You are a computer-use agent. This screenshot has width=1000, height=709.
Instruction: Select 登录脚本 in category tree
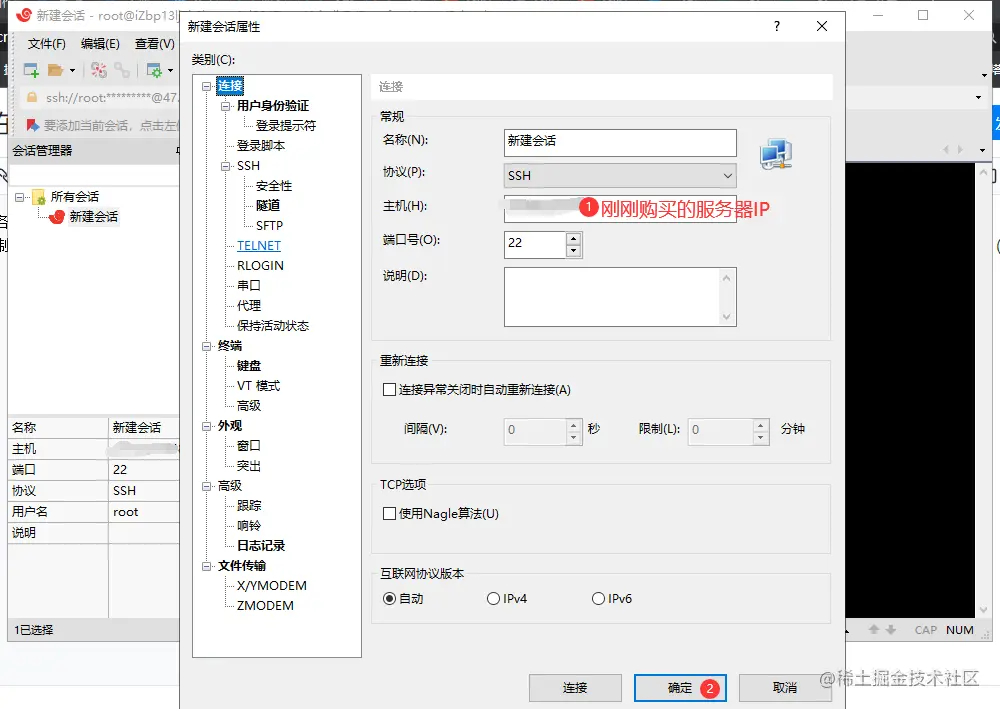261,145
